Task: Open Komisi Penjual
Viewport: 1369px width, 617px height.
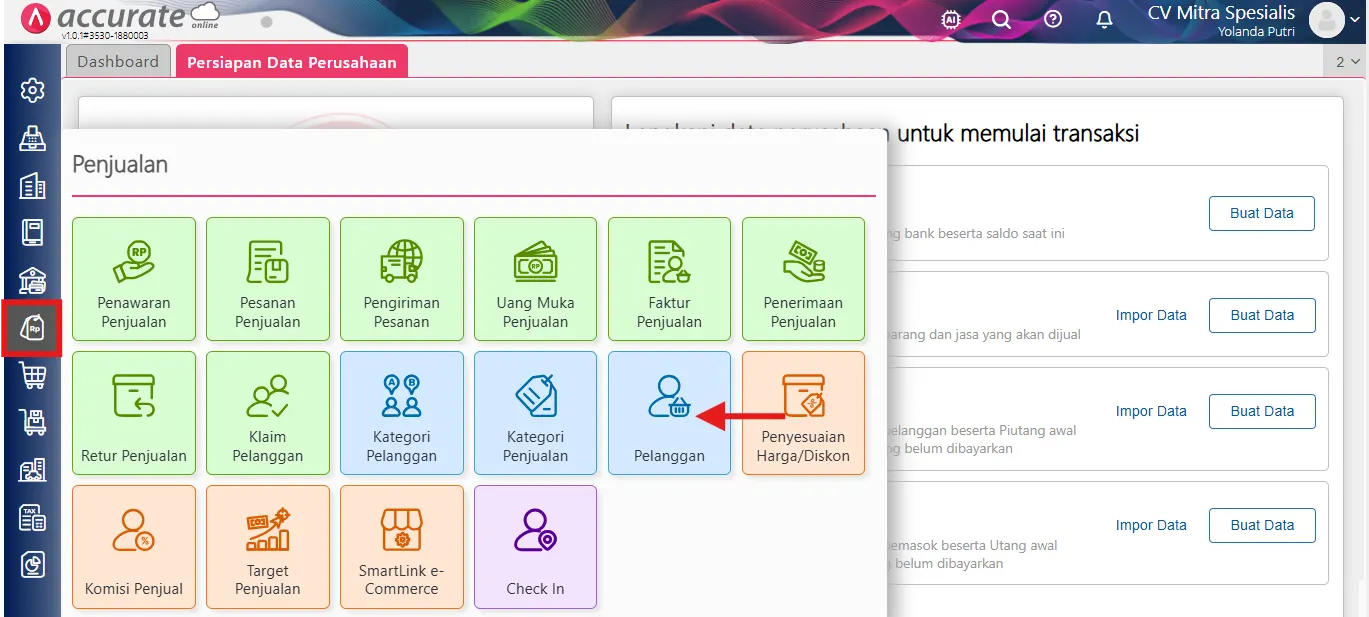Action: click(133, 547)
